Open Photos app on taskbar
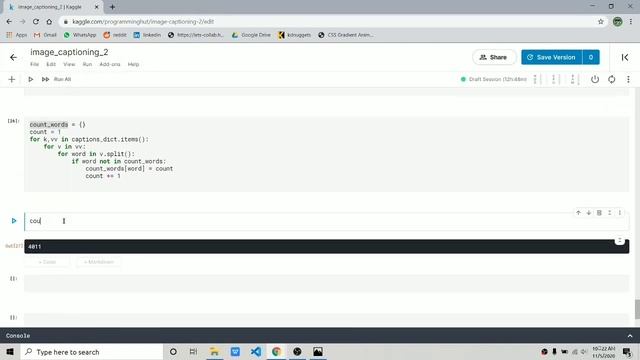This screenshot has height=360, width=640. click(x=318, y=352)
